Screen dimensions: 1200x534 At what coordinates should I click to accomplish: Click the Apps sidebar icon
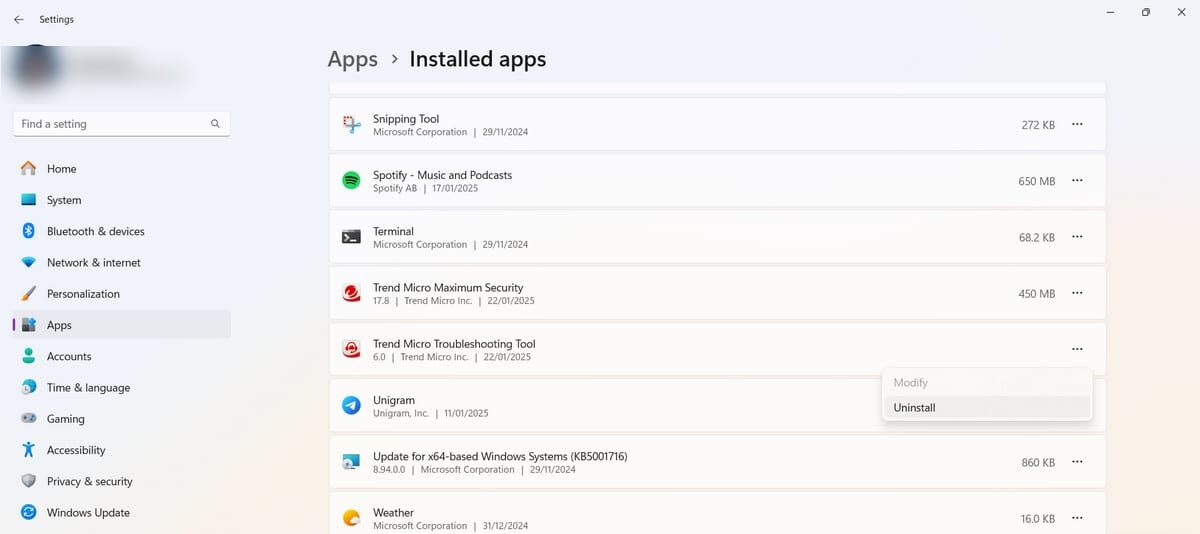click(x=28, y=325)
